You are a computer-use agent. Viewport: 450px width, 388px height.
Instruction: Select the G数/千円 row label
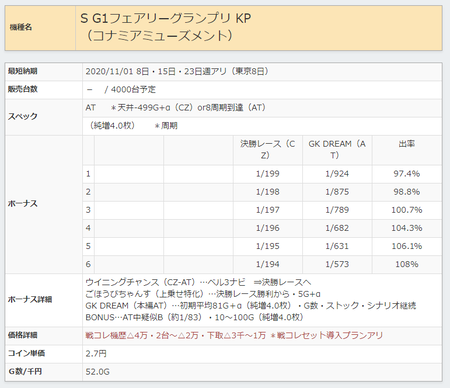click(x=25, y=371)
